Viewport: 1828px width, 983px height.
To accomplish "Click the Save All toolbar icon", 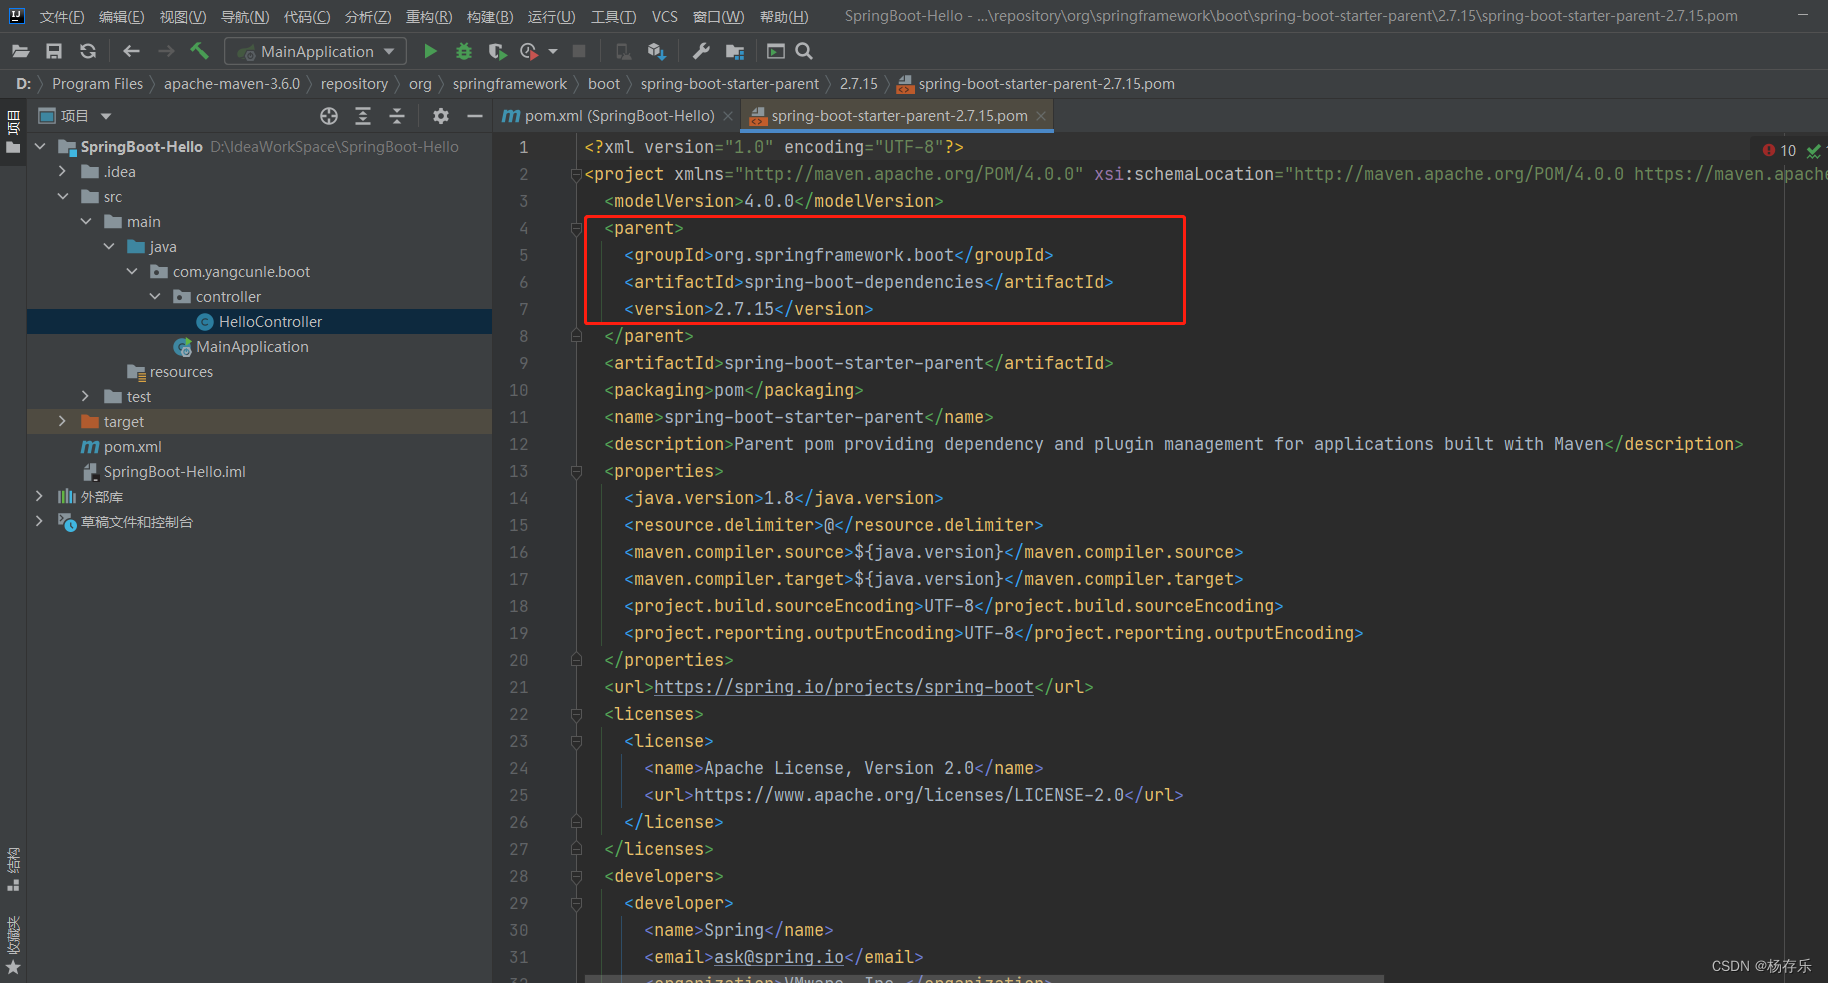I will 54,51.
